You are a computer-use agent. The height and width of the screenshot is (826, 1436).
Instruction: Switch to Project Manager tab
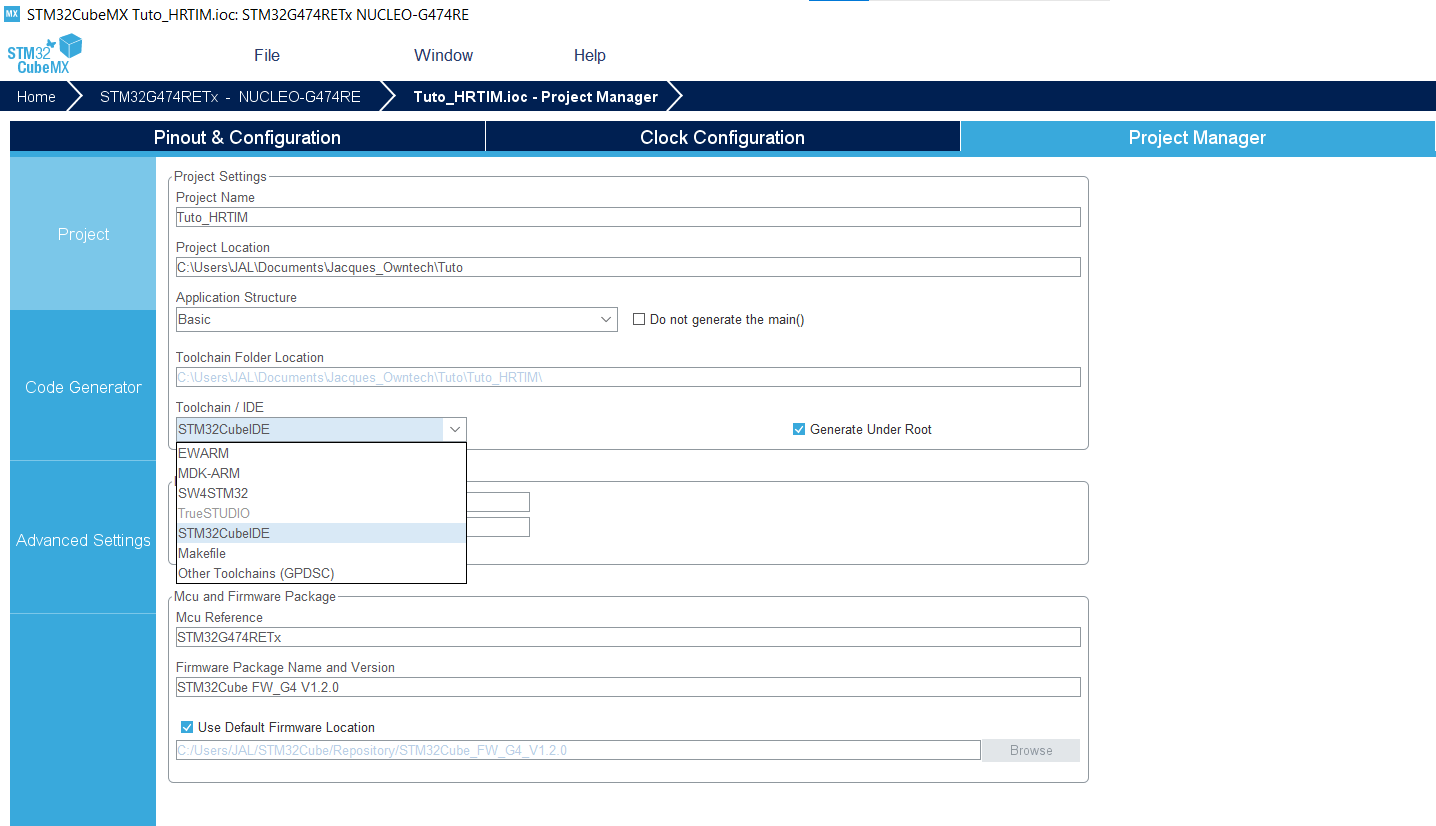[1197, 138]
